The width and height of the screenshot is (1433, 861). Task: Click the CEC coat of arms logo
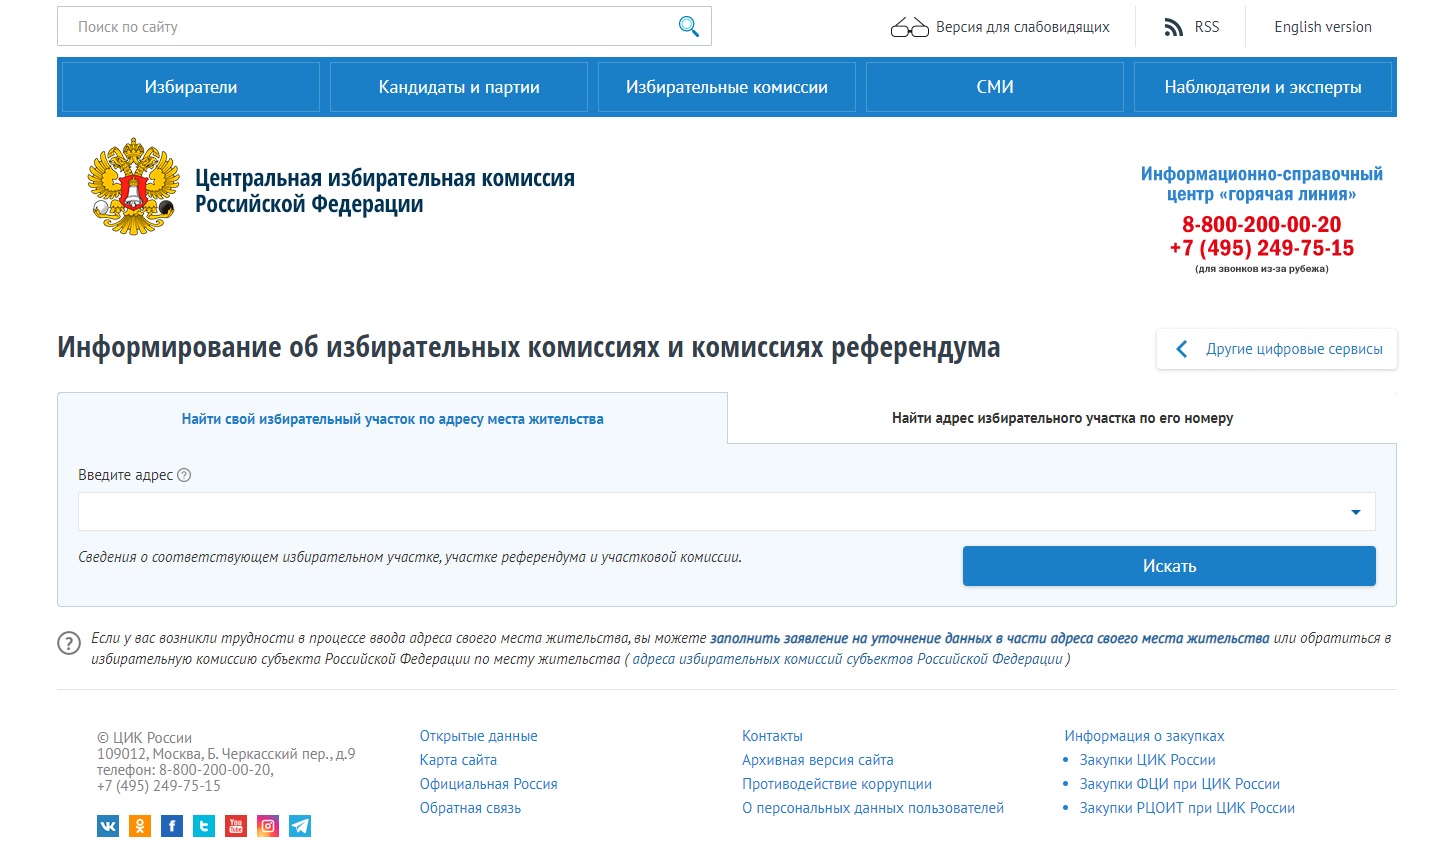133,187
